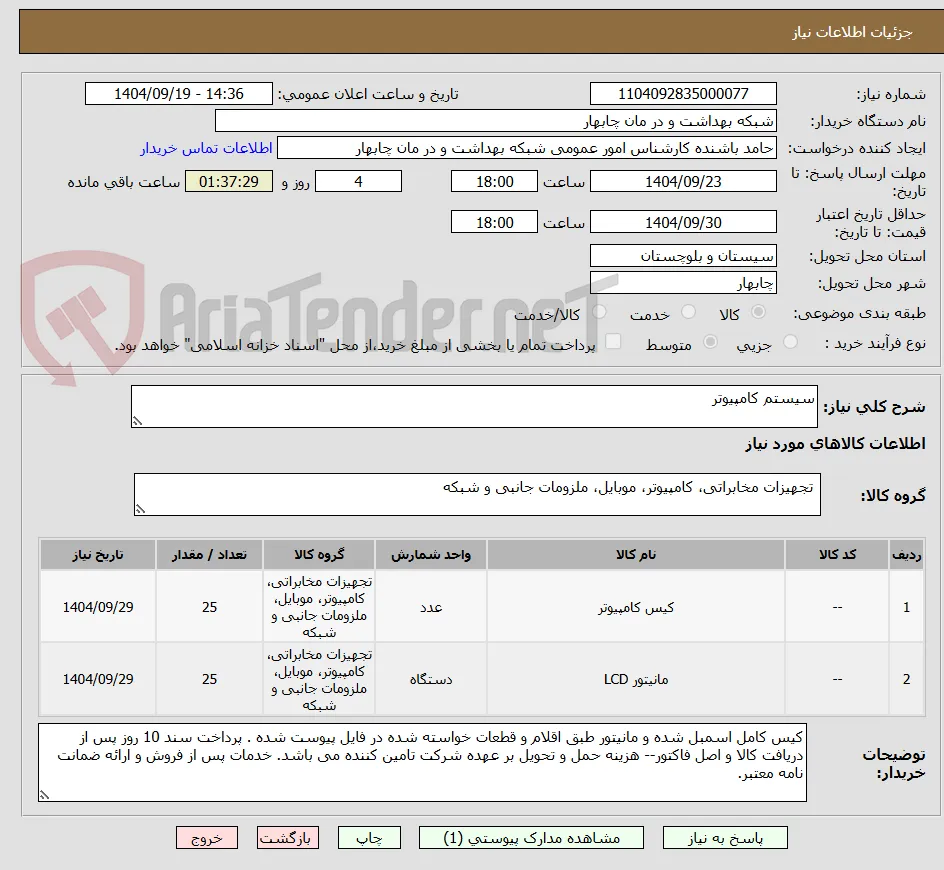Click the remaining time field 01:37:29
Viewport: 944px width, 870px height.
[x=229, y=181]
